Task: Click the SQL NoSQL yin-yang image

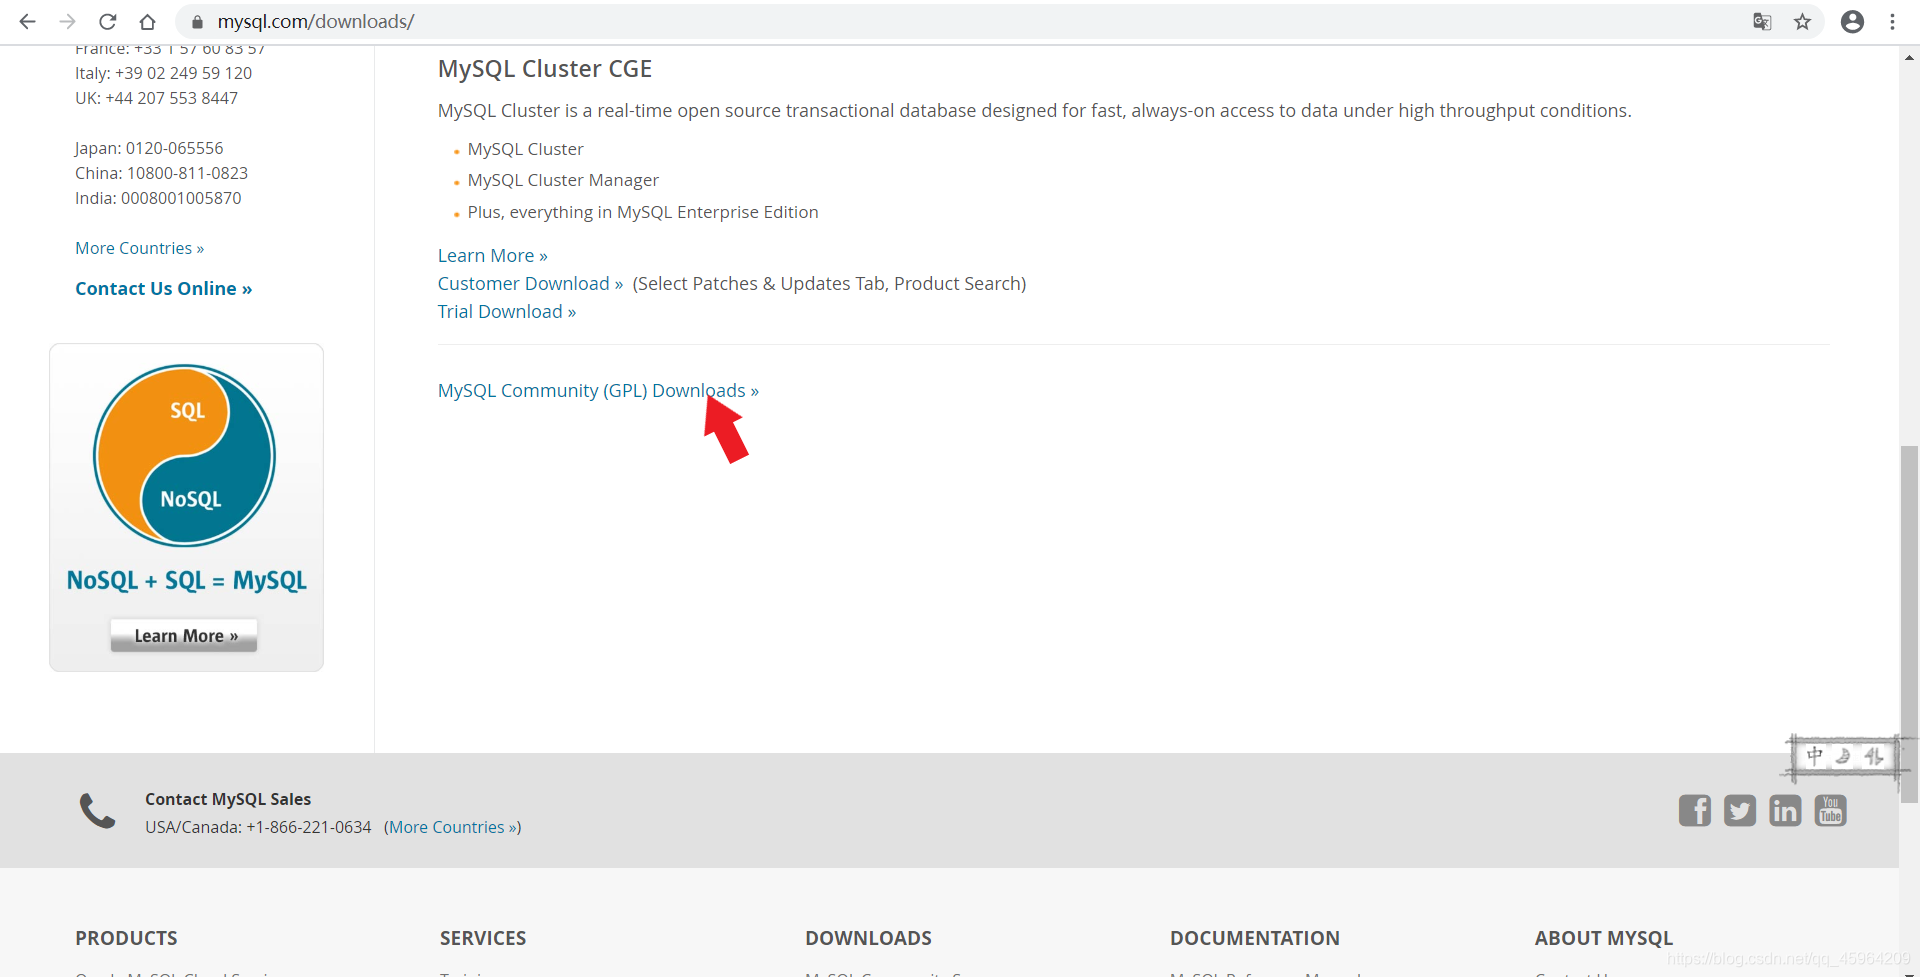Action: (185, 455)
